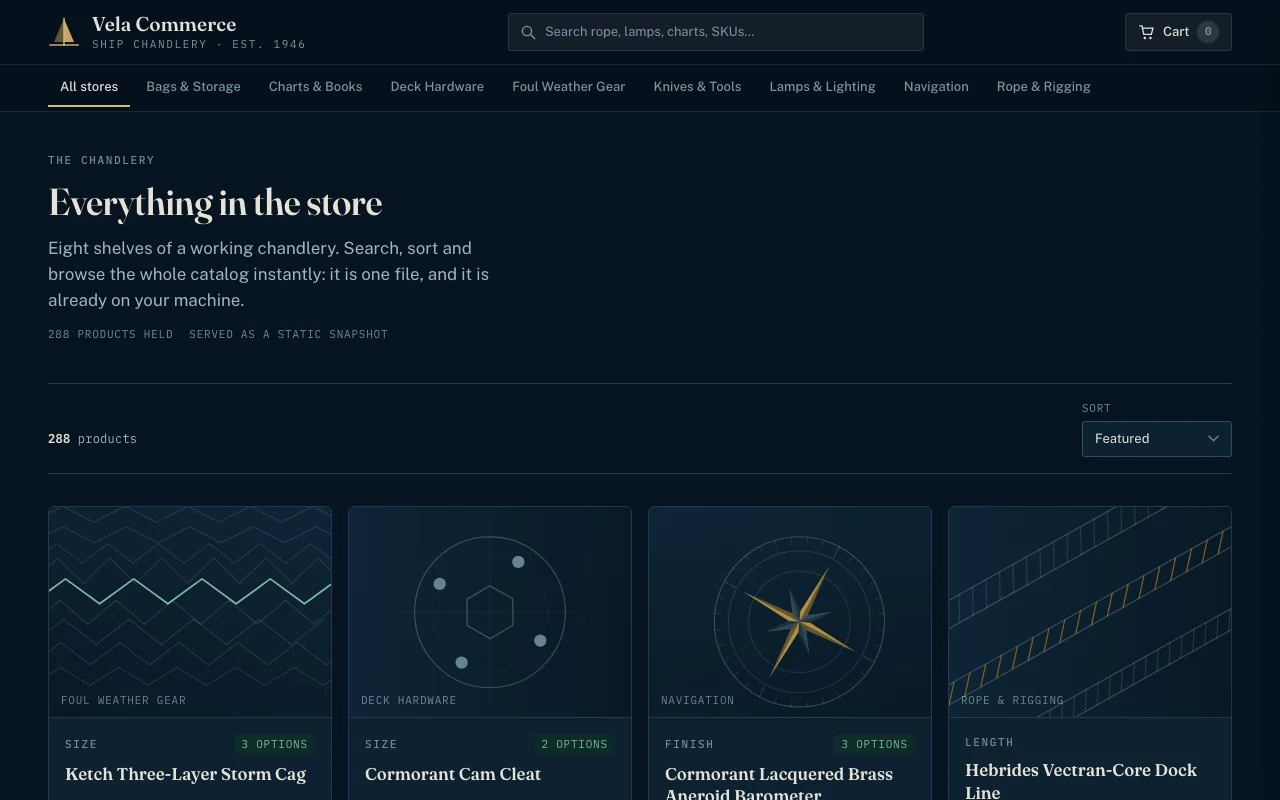1280x800 pixels.
Task: Click ROPE & RIGGING label on card
Action: (1012, 700)
